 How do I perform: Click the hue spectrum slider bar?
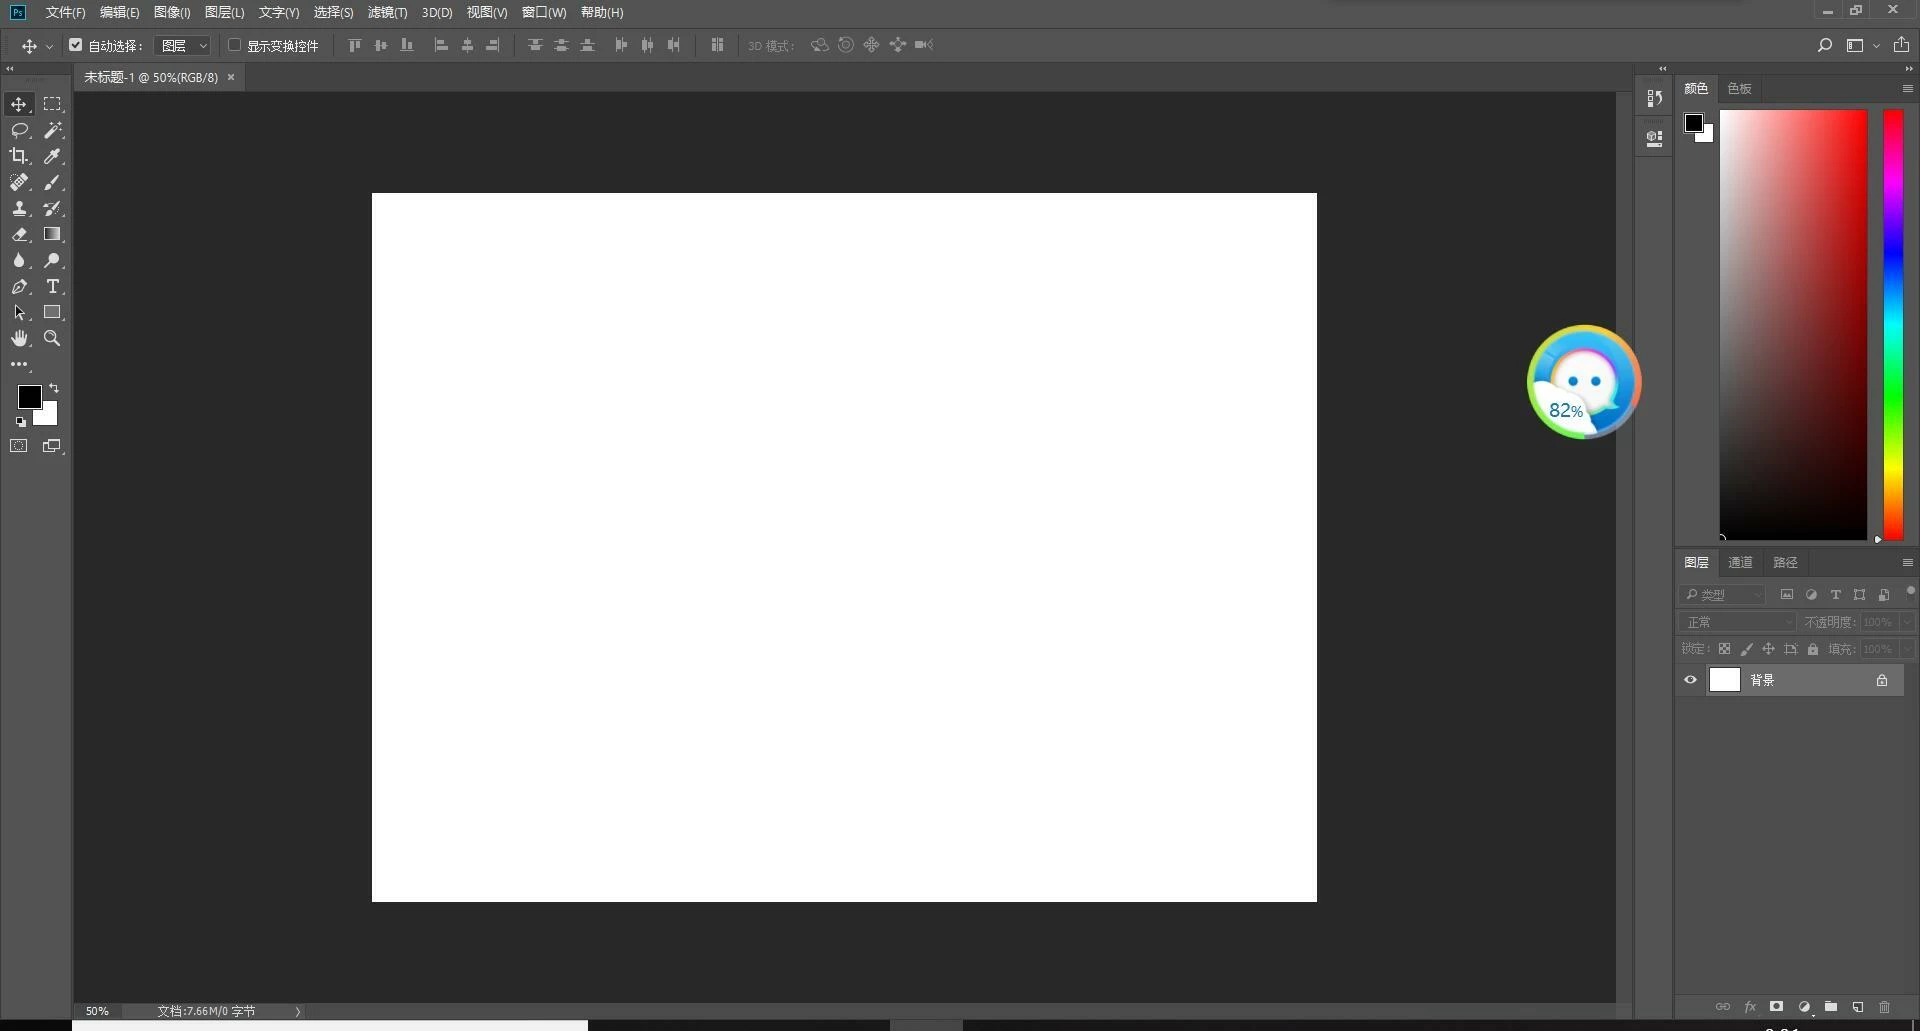click(x=1893, y=325)
